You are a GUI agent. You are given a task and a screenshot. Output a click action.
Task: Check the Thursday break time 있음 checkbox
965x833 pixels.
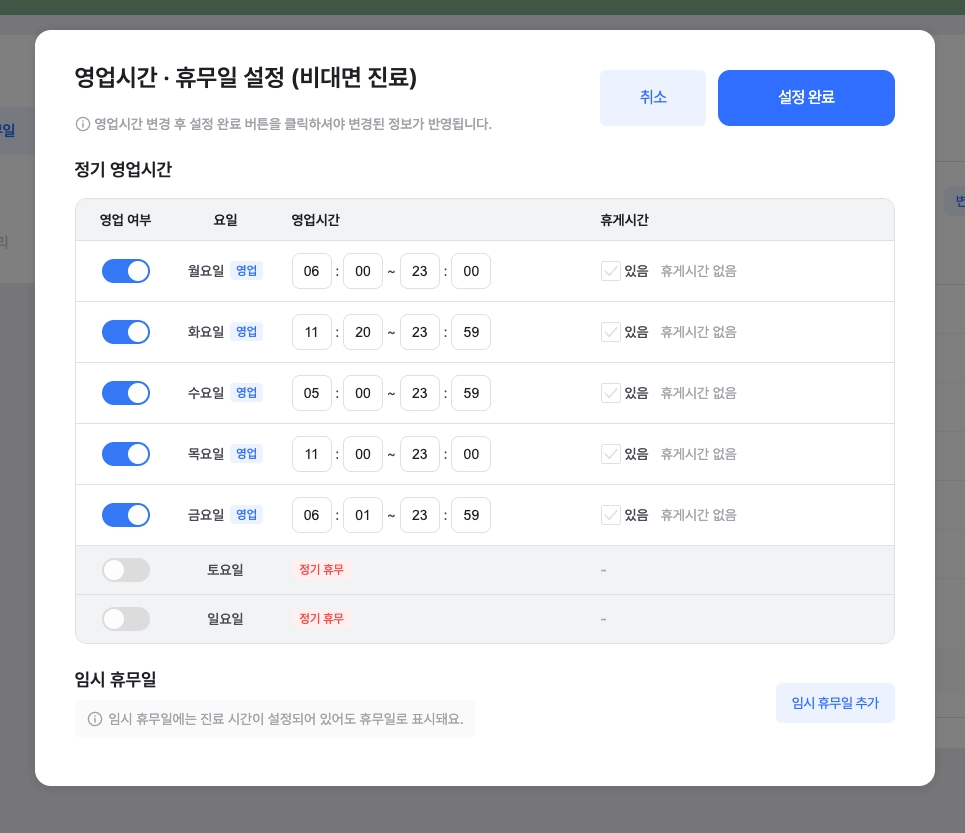pos(611,454)
